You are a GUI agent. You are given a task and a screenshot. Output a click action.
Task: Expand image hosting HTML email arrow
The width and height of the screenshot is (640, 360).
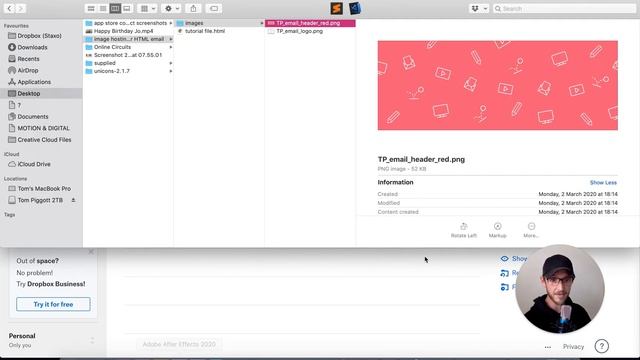[171, 39]
